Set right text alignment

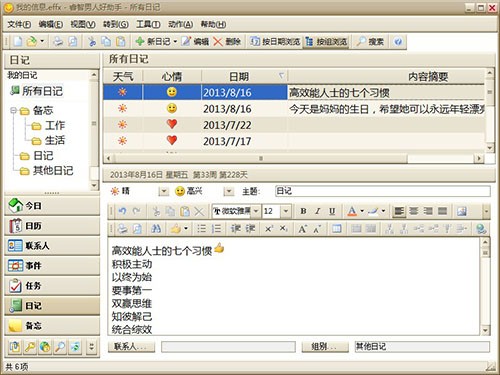point(428,211)
